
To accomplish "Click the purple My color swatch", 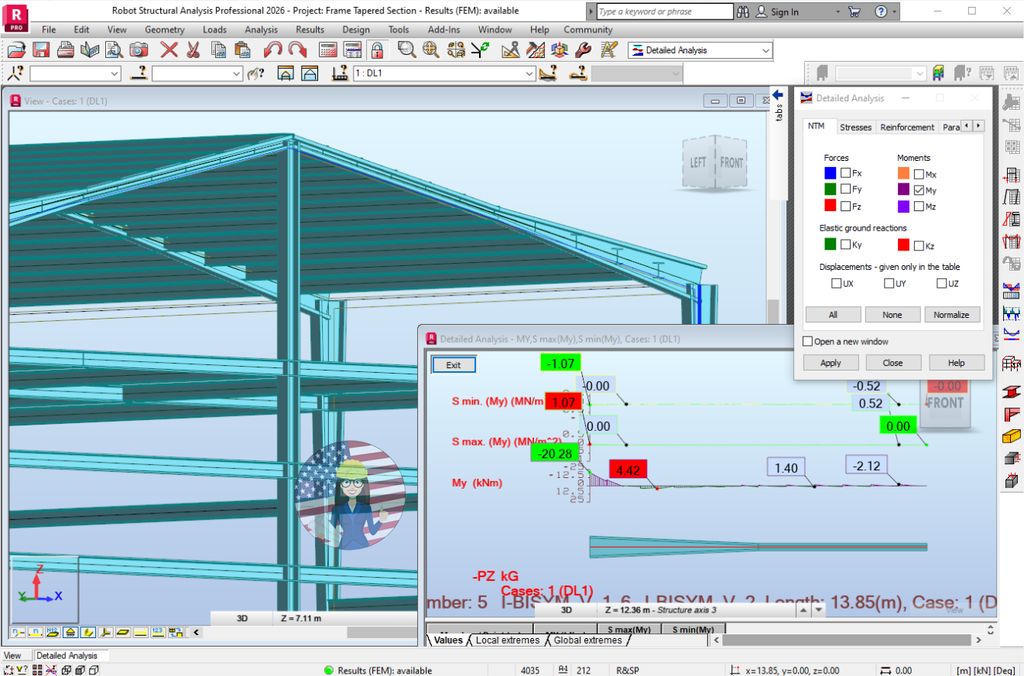I will click(904, 190).
